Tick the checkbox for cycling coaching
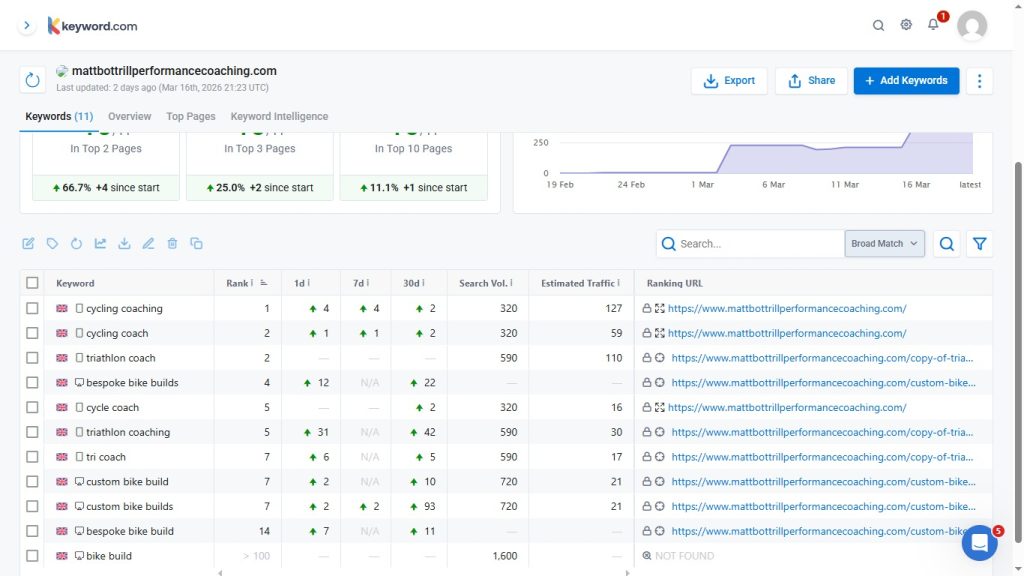Screen dimensions: 1024x576 (33, 309)
